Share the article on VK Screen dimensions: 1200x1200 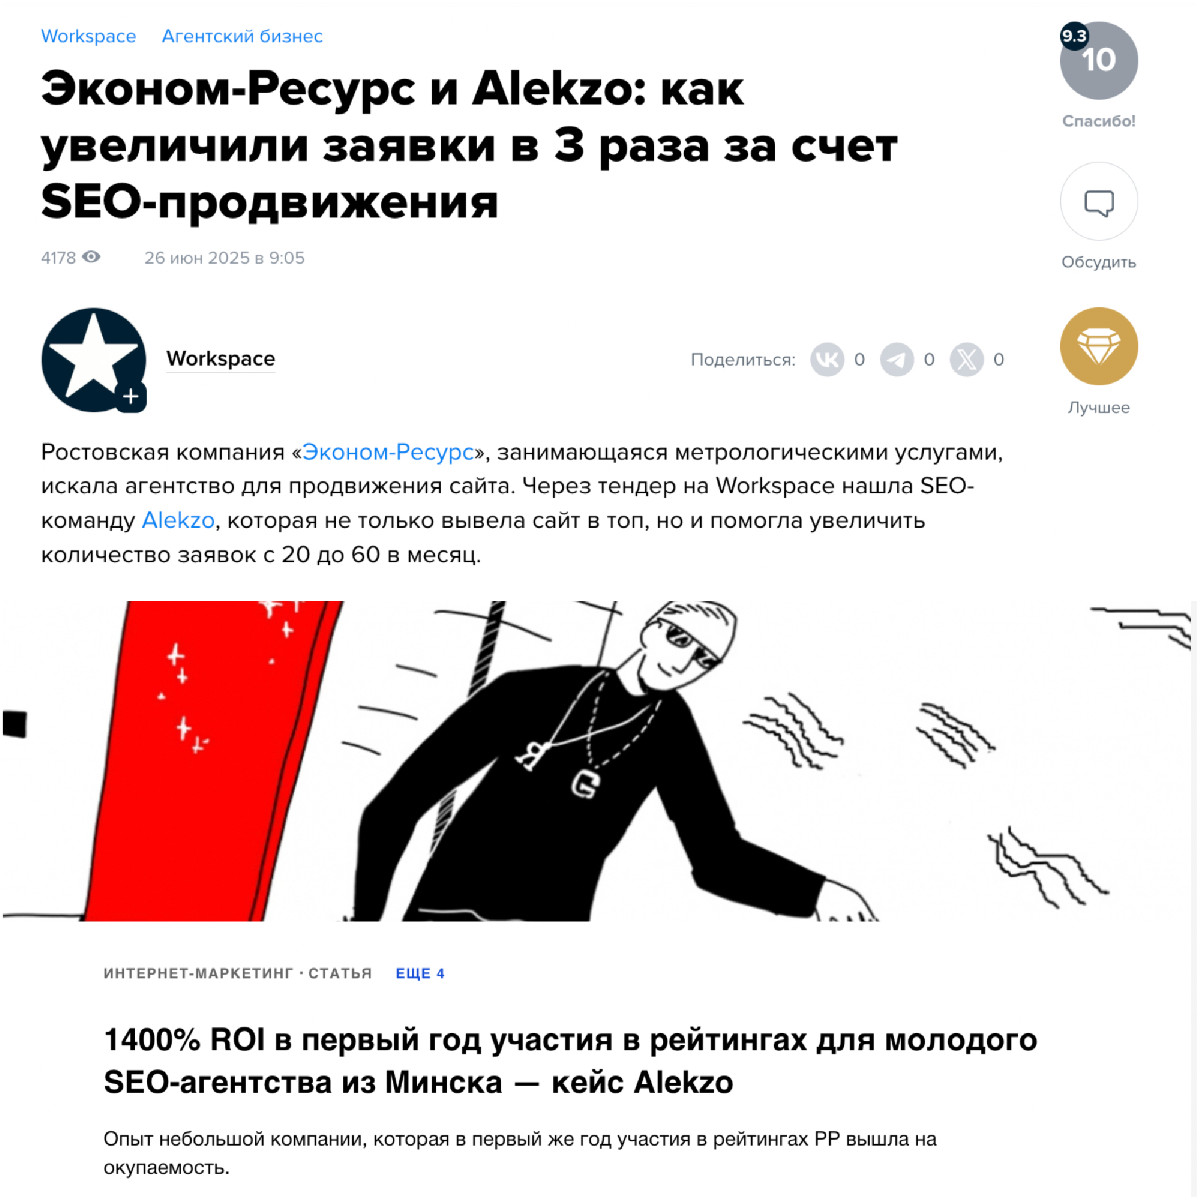(x=827, y=359)
